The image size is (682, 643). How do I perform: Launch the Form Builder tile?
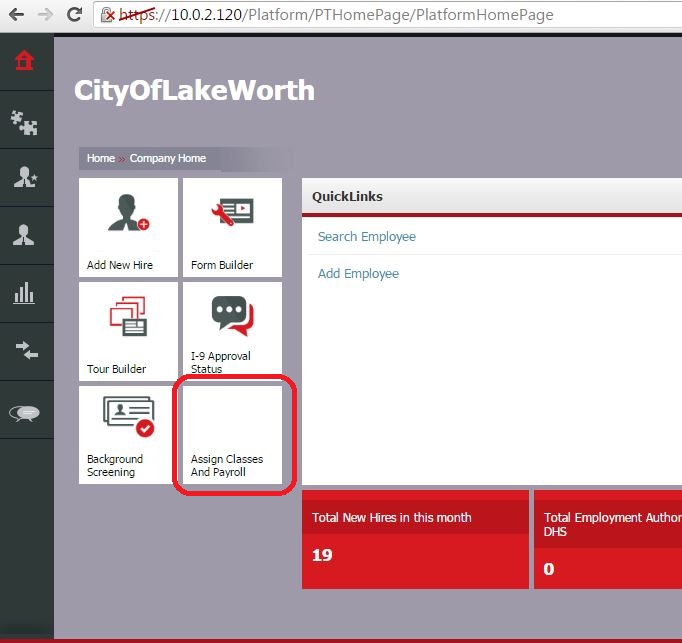232,227
